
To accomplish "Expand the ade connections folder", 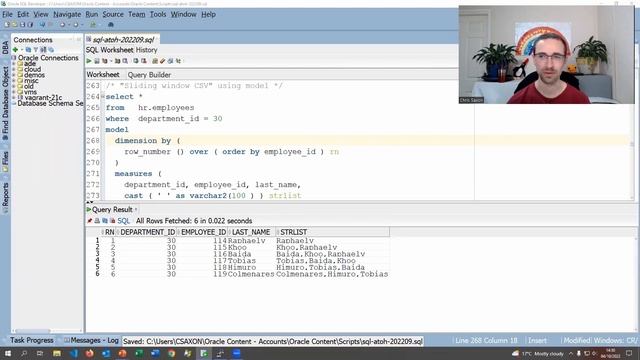I will pyautogui.click(x=14, y=64).
